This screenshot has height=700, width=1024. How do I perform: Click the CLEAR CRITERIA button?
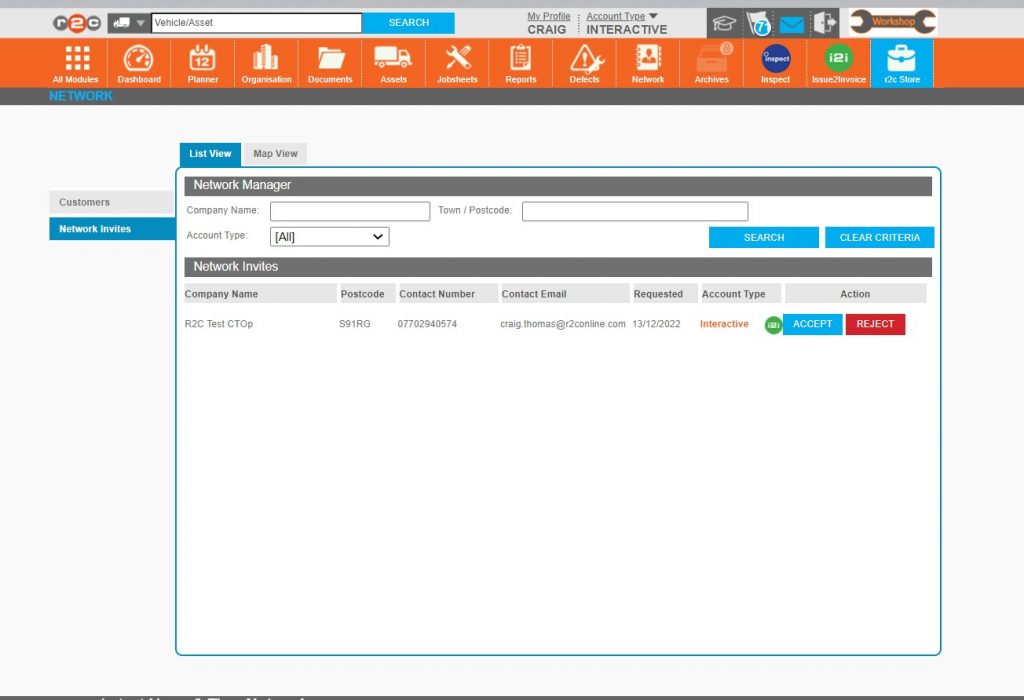coord(879,237)
